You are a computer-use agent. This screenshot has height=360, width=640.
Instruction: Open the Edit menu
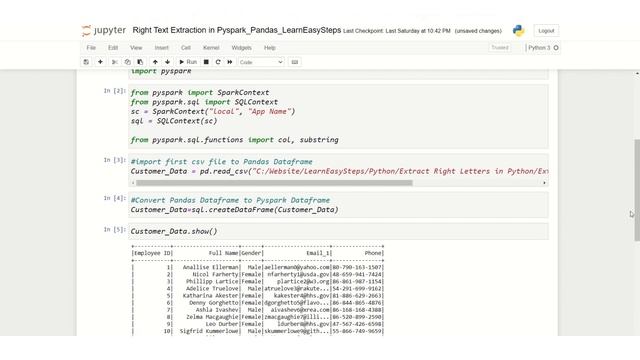(x=113, y=48)
